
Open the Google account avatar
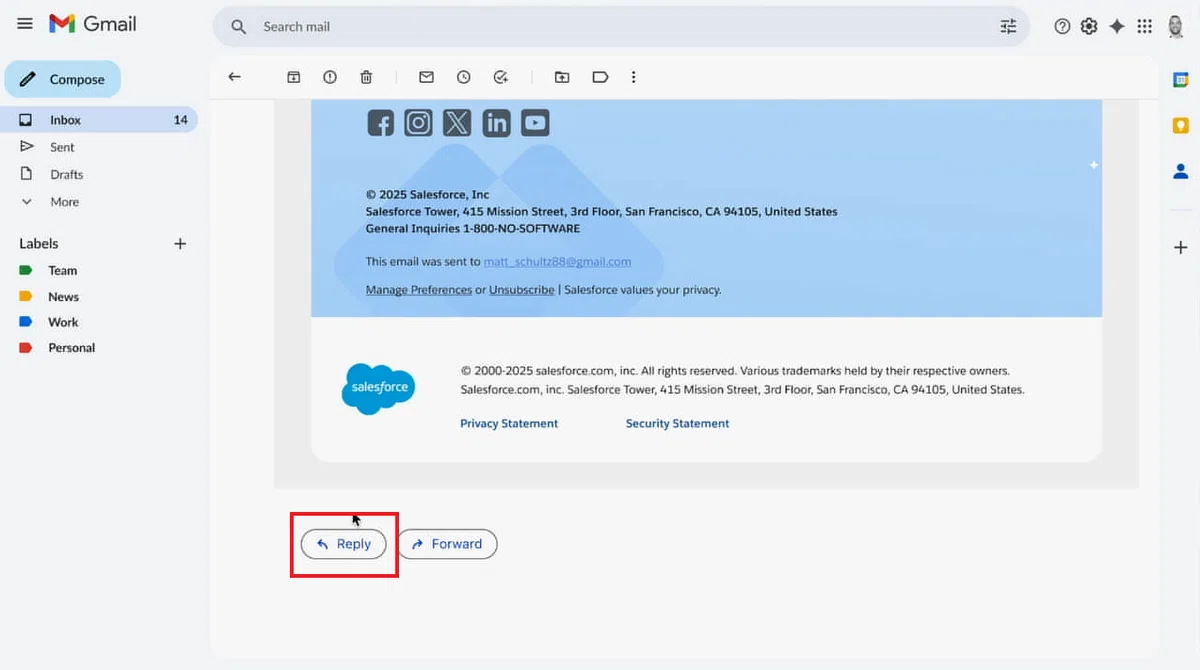(1176, 26)
